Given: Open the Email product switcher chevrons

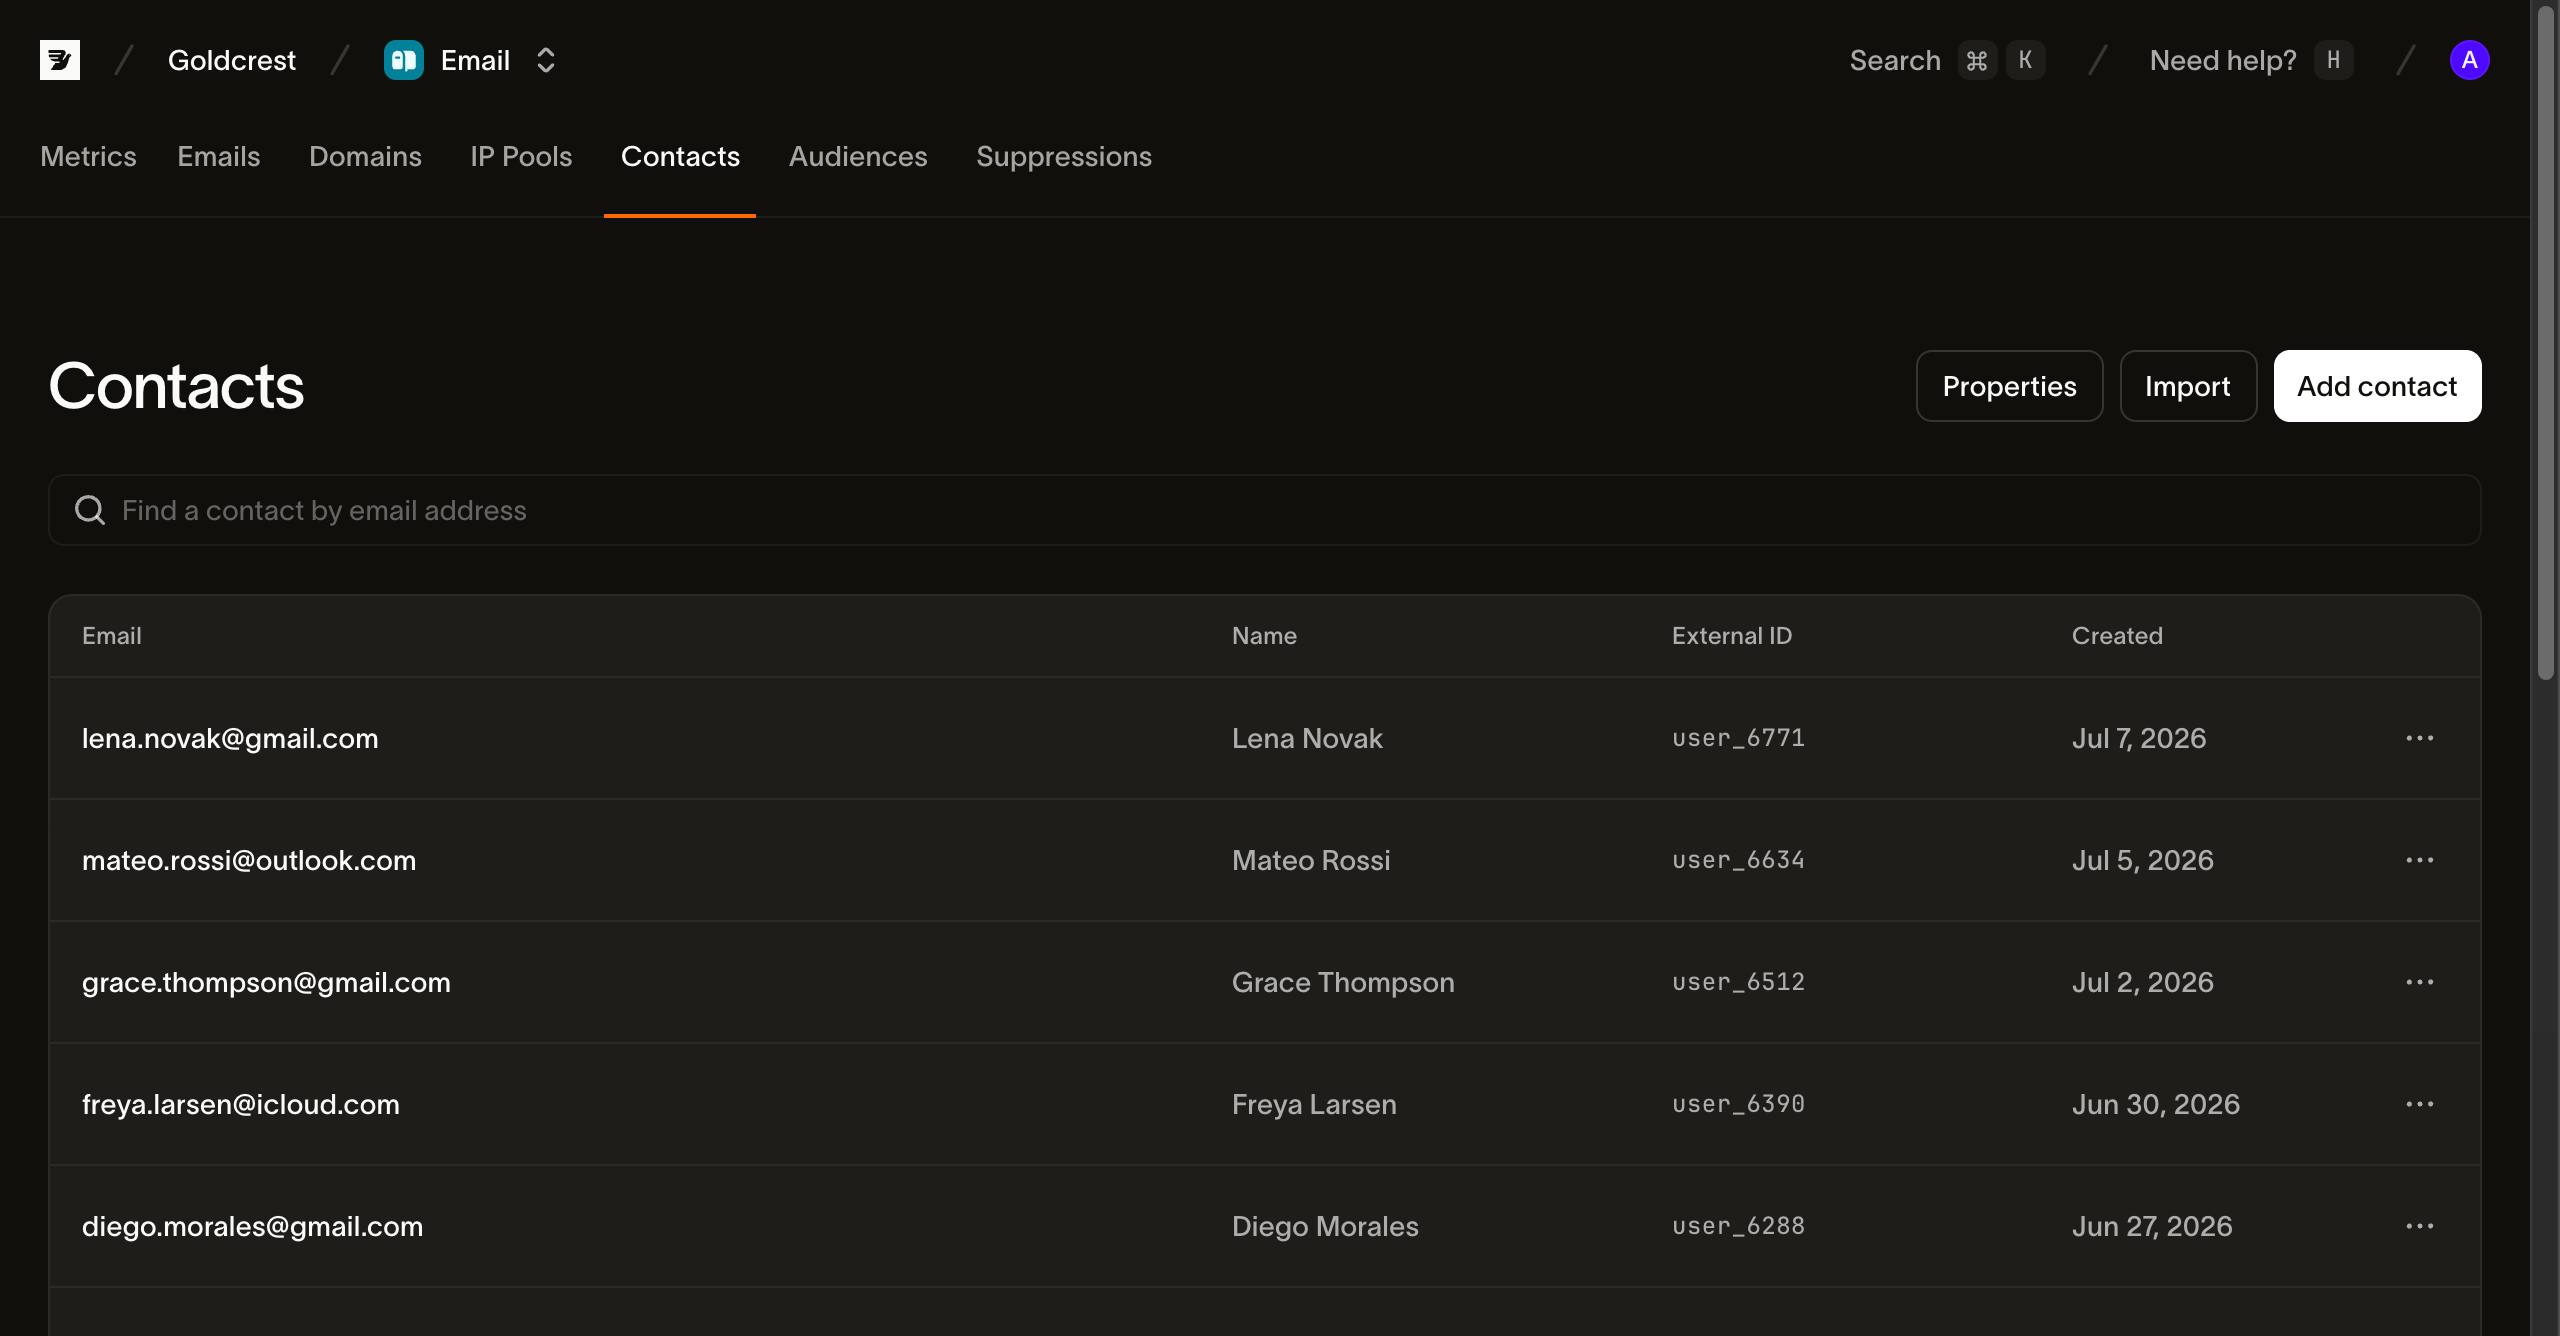Looking at the screenshot, I should [x=546, y=60].
